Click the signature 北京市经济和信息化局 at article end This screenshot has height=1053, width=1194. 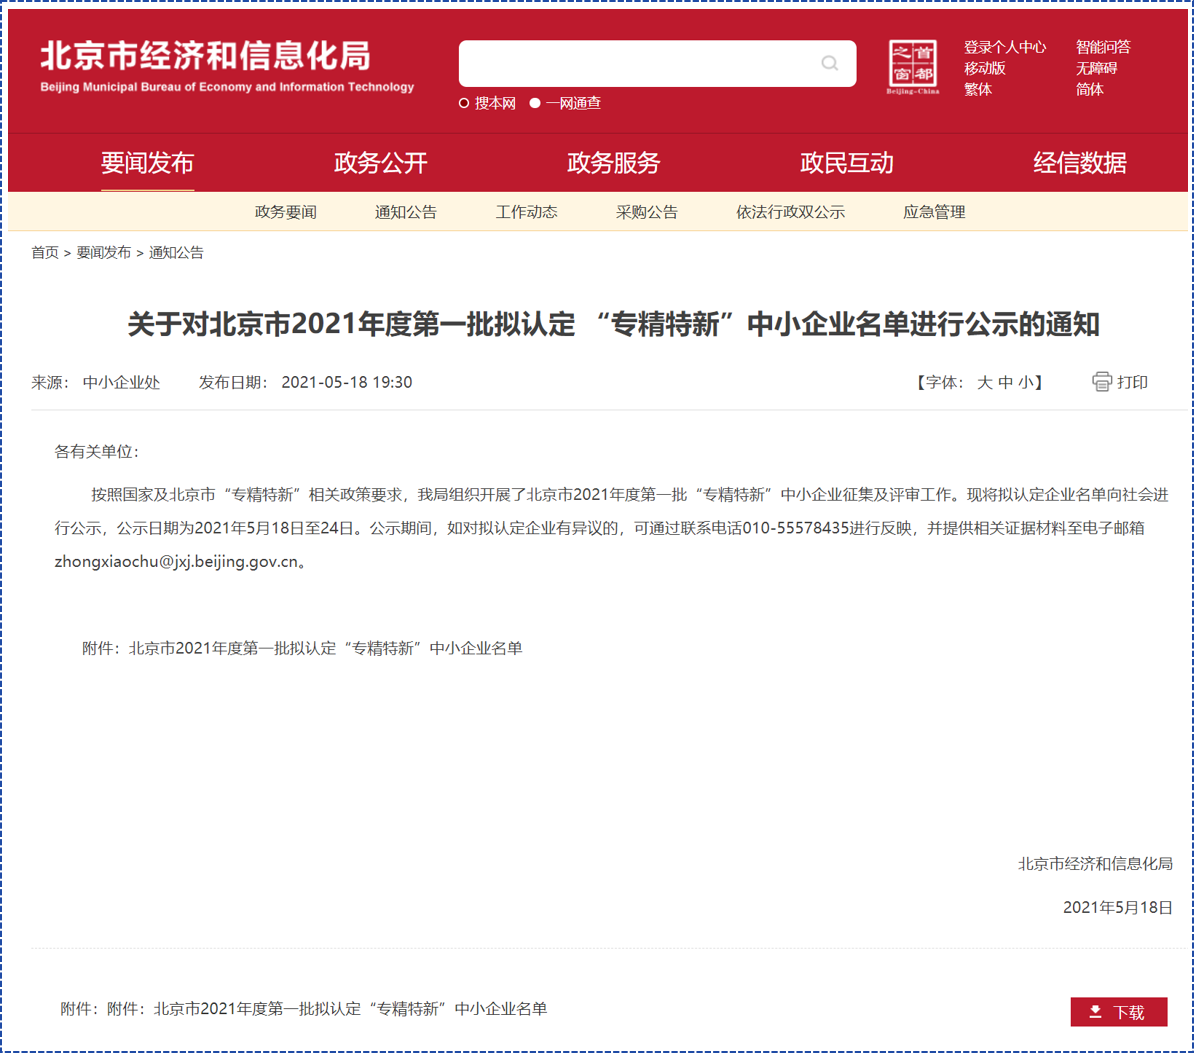pos(1095,863)
